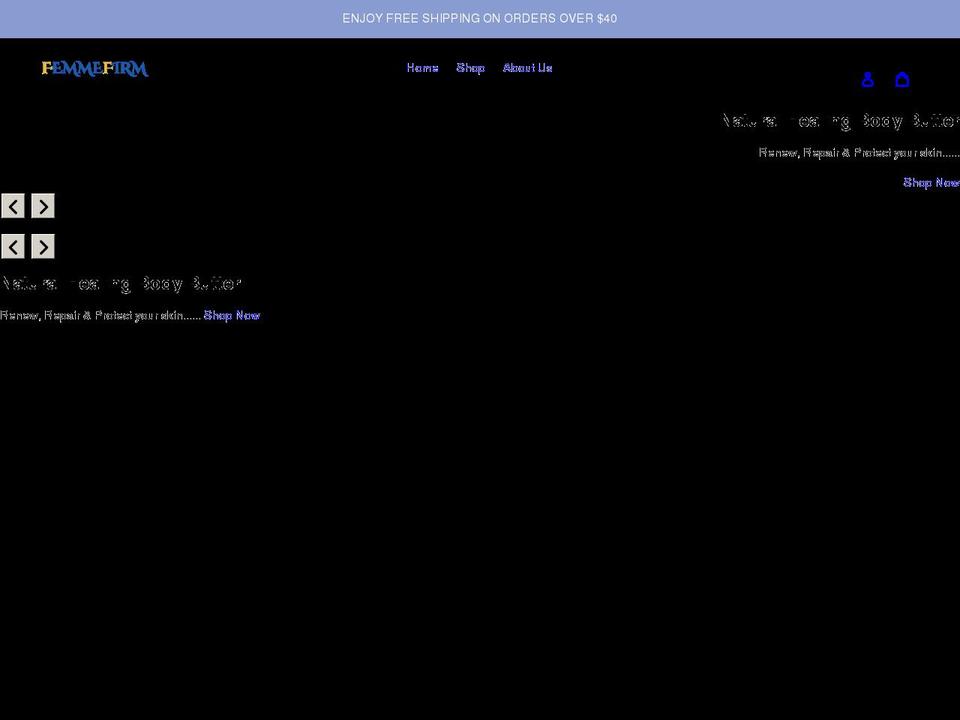This screenshot has height=720, width=960.
Task: Click right-aligned Shop Now link under header
Action: pyautogui.click(x=931, y=182)
